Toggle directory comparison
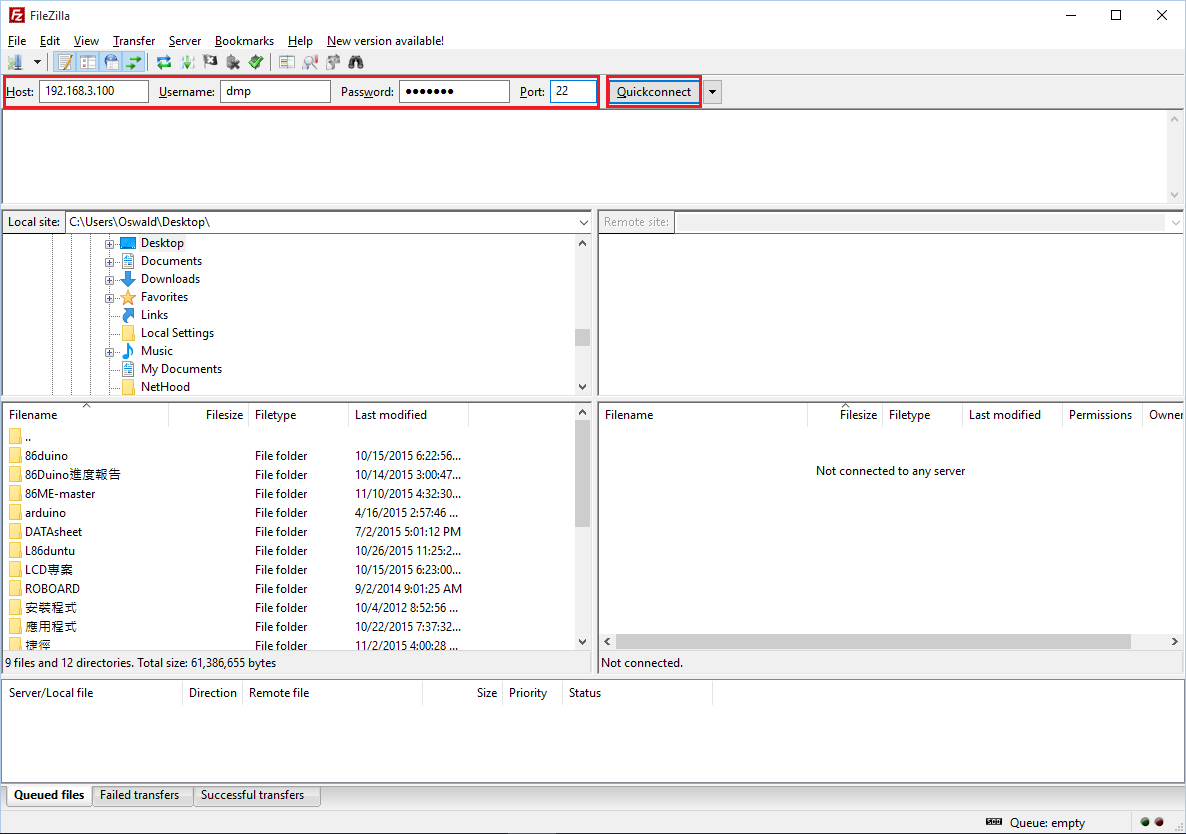 (309, 62)
